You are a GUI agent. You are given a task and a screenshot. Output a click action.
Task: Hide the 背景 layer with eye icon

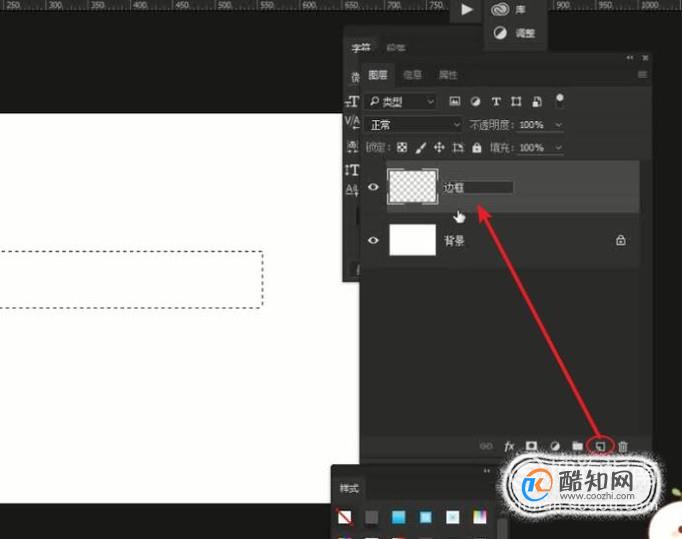(373, 240)
